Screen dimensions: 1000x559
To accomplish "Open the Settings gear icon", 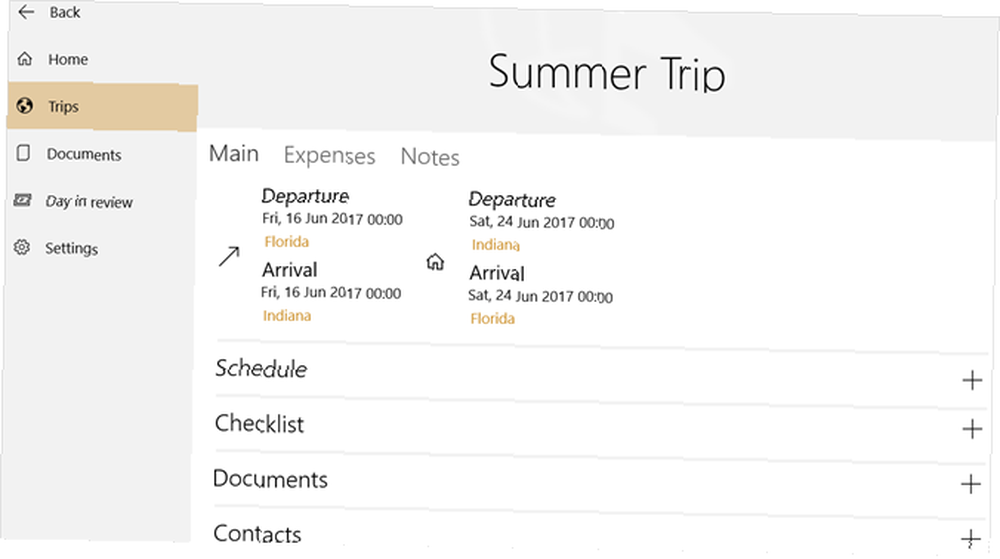I will (x=22, y=247).
